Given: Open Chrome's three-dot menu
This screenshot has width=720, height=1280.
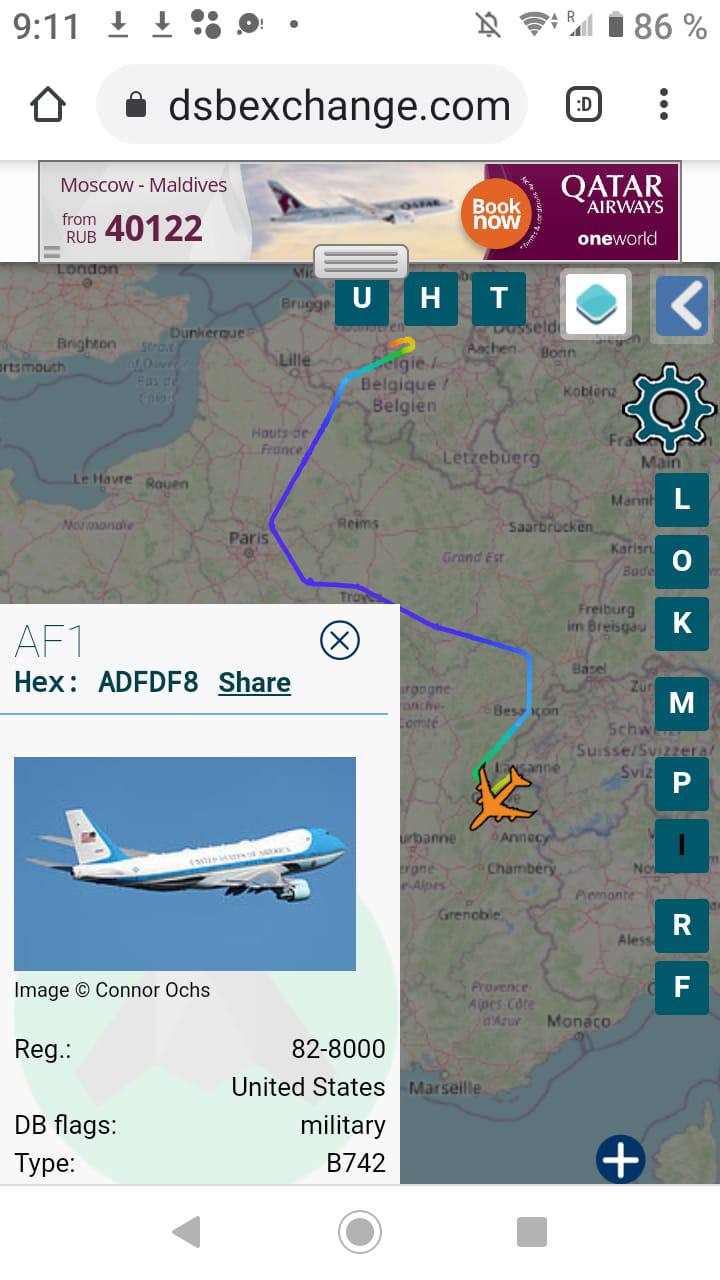Looking at the screenshot, I should [664, 104].
